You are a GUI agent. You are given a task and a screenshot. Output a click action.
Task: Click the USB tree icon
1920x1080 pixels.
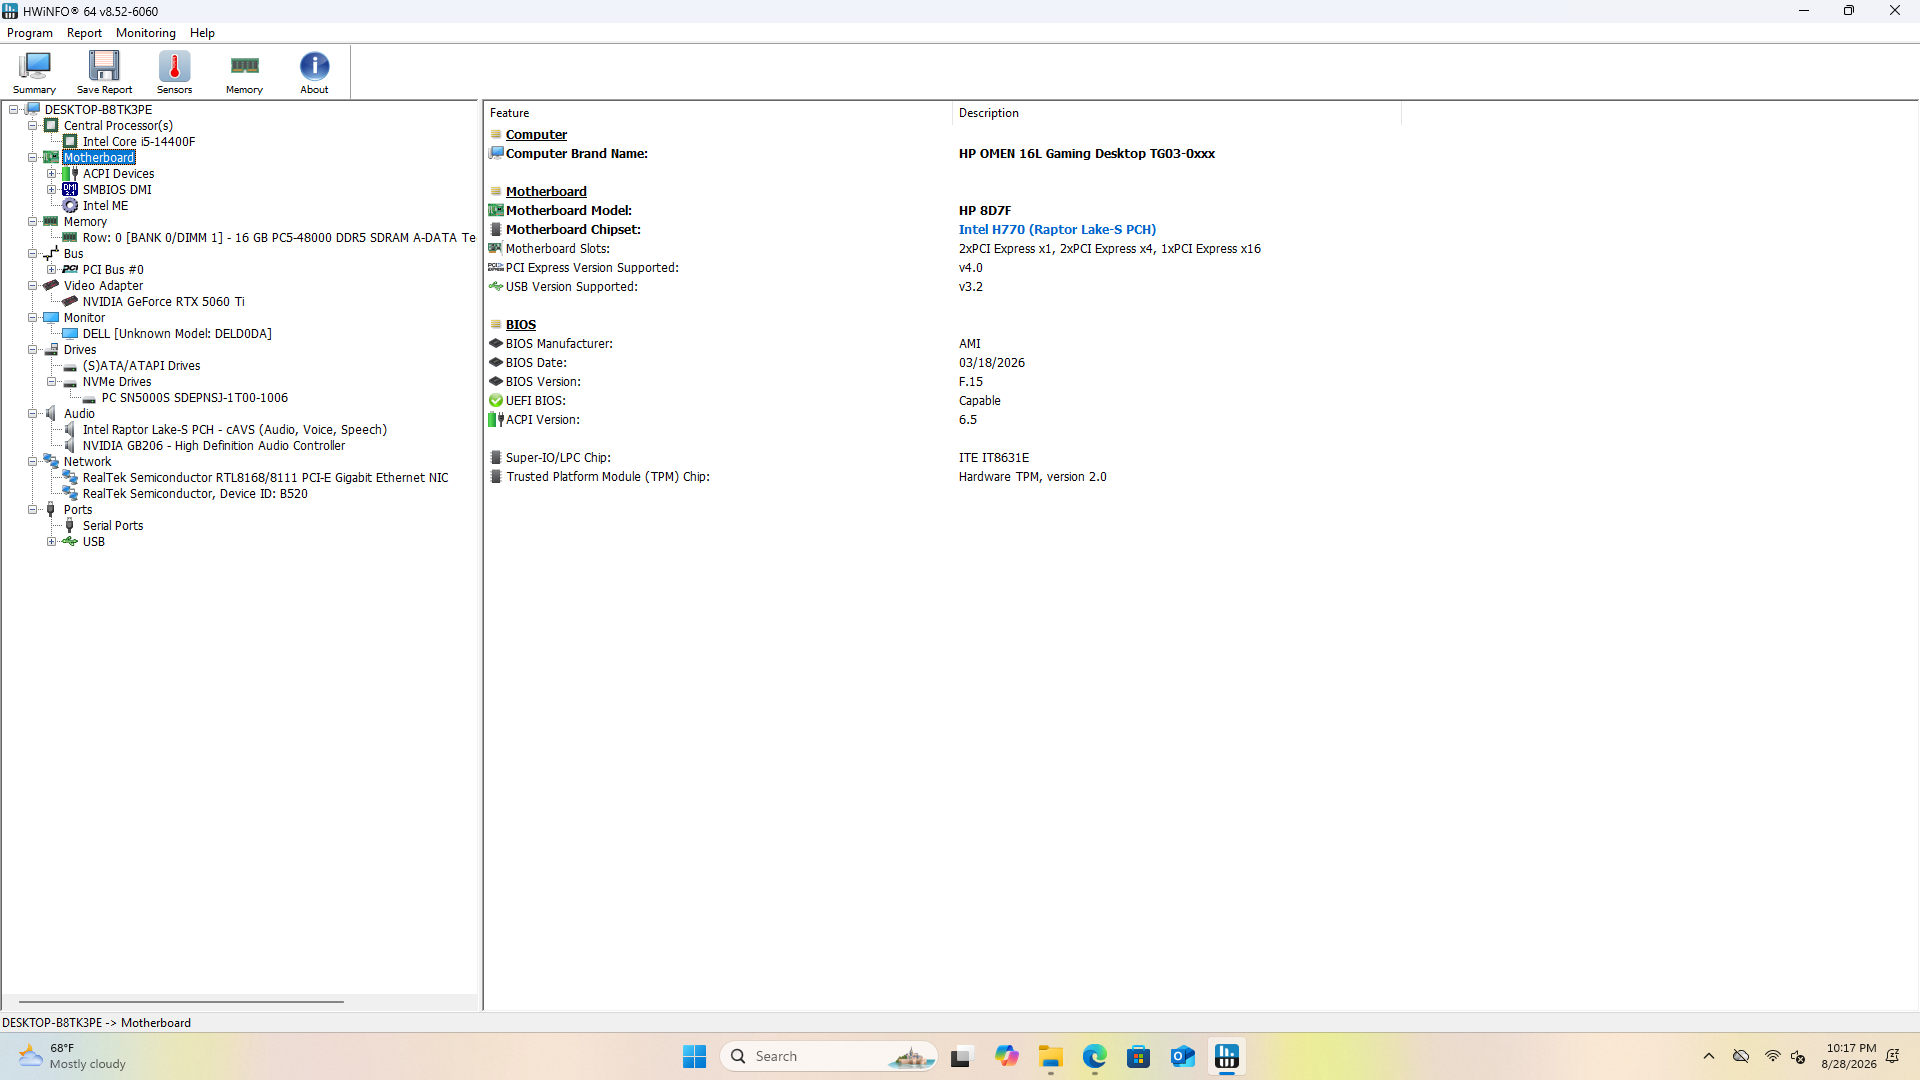pos(70,542)
